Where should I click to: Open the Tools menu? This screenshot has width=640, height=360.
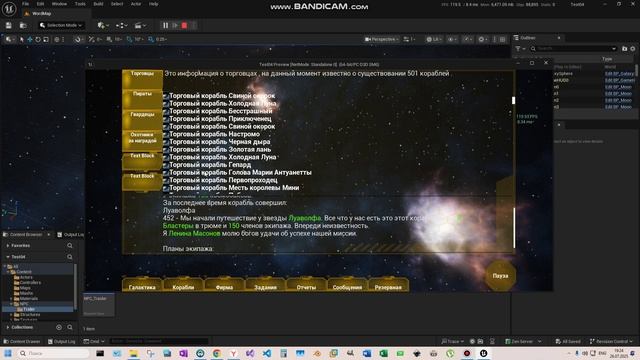click(80, 4)
